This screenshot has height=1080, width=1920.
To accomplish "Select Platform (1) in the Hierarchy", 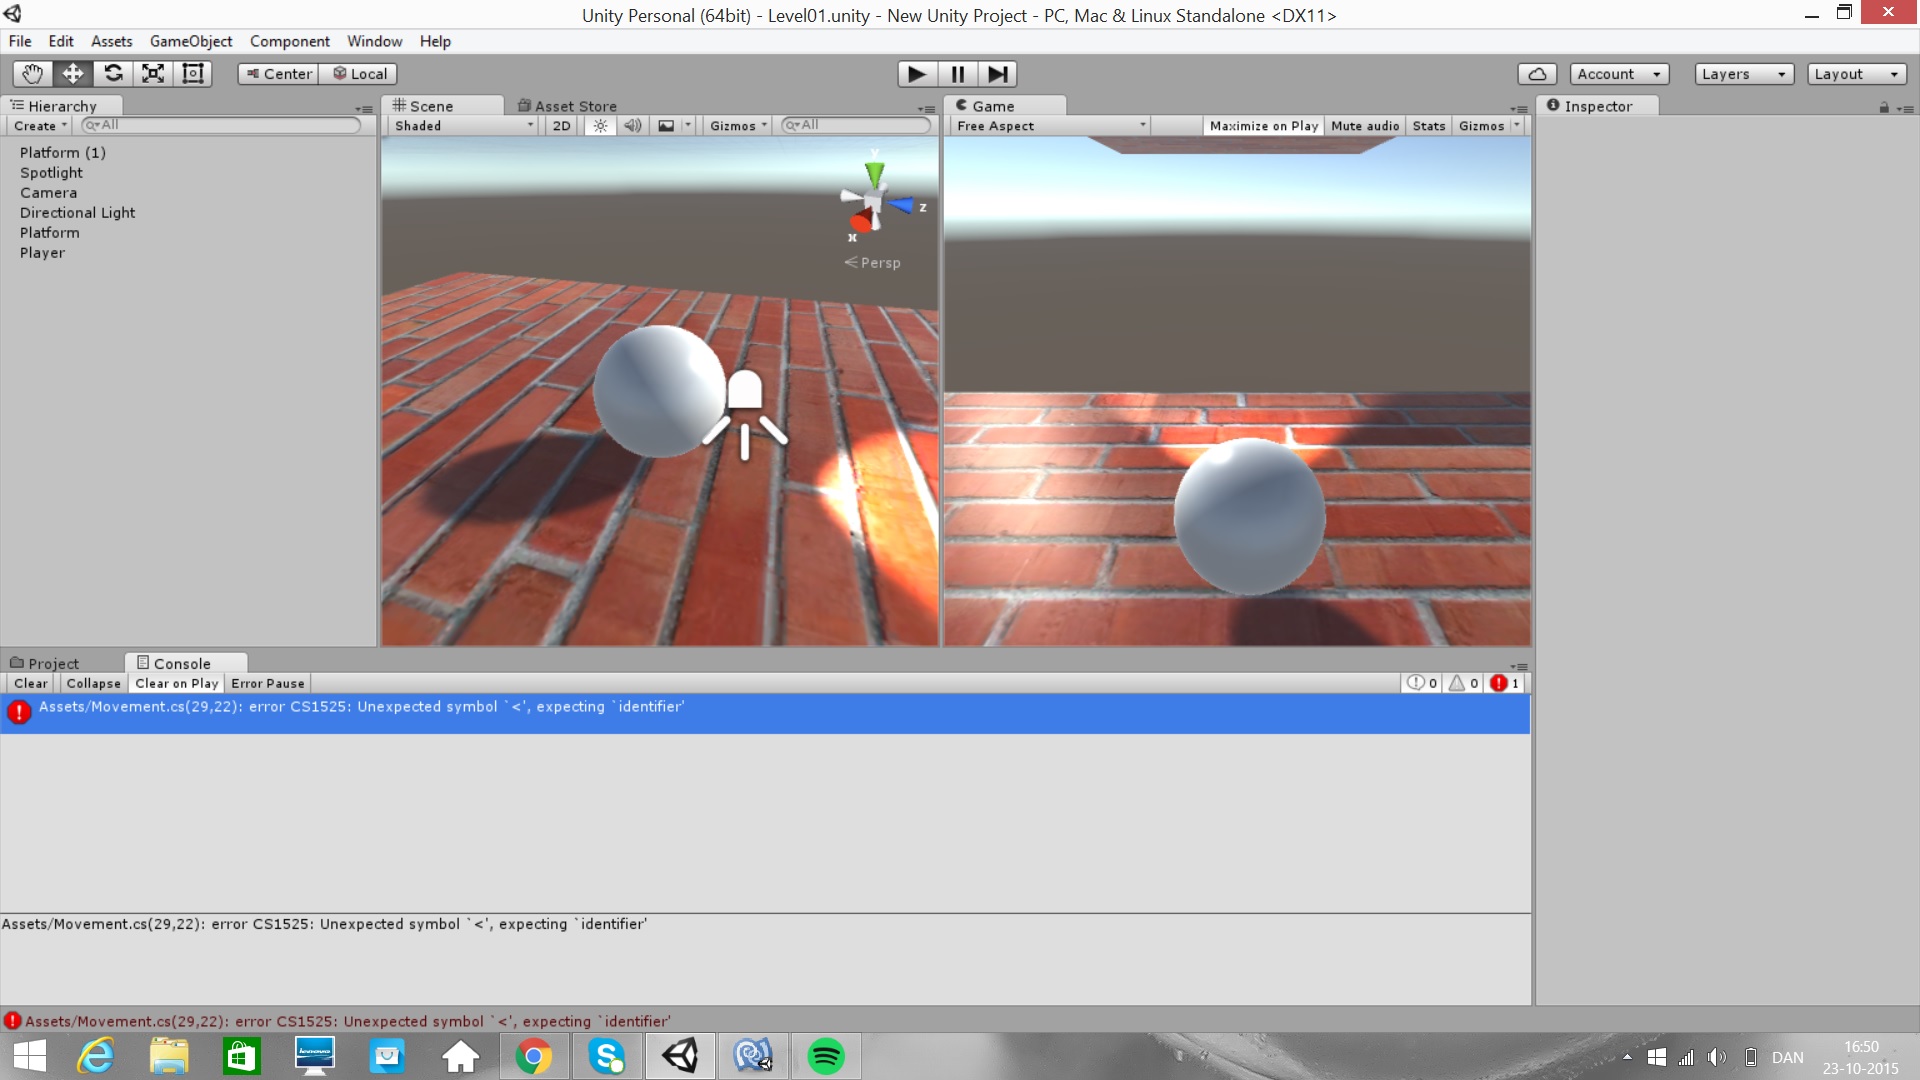I will click(x=62, y=153).
